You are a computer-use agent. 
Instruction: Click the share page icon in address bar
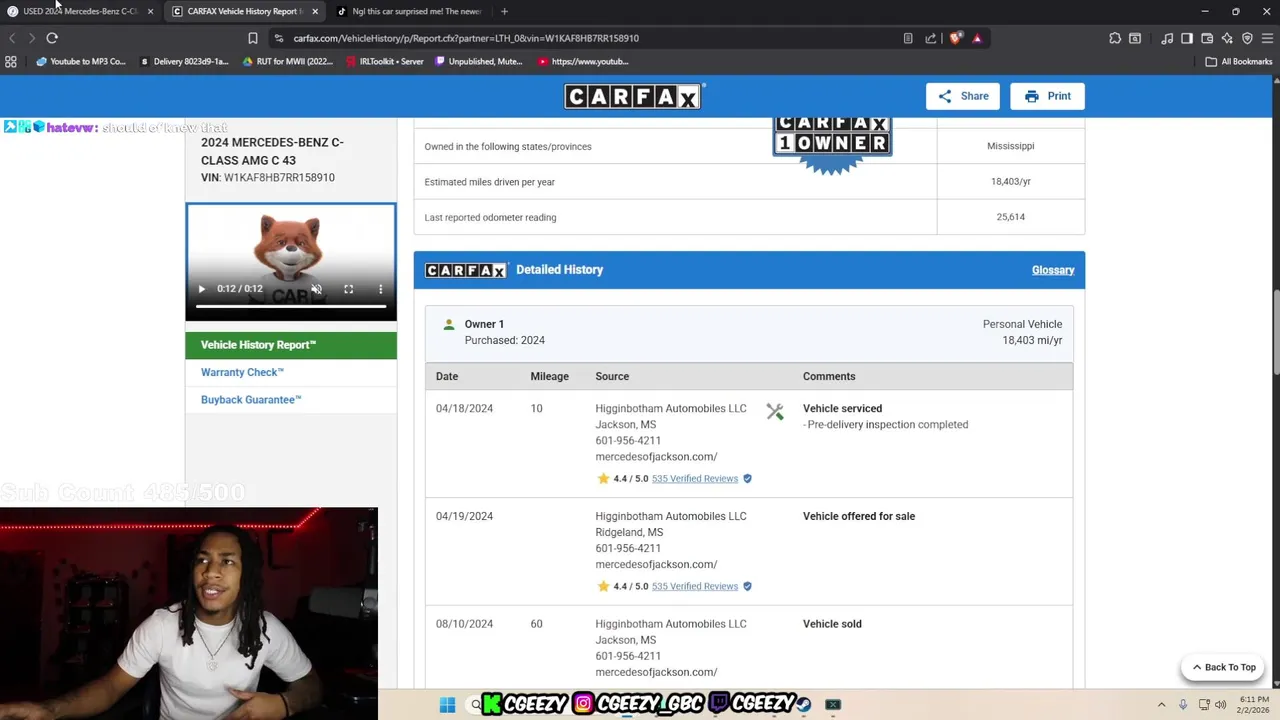pyautogui.click(x=931, y=38)
